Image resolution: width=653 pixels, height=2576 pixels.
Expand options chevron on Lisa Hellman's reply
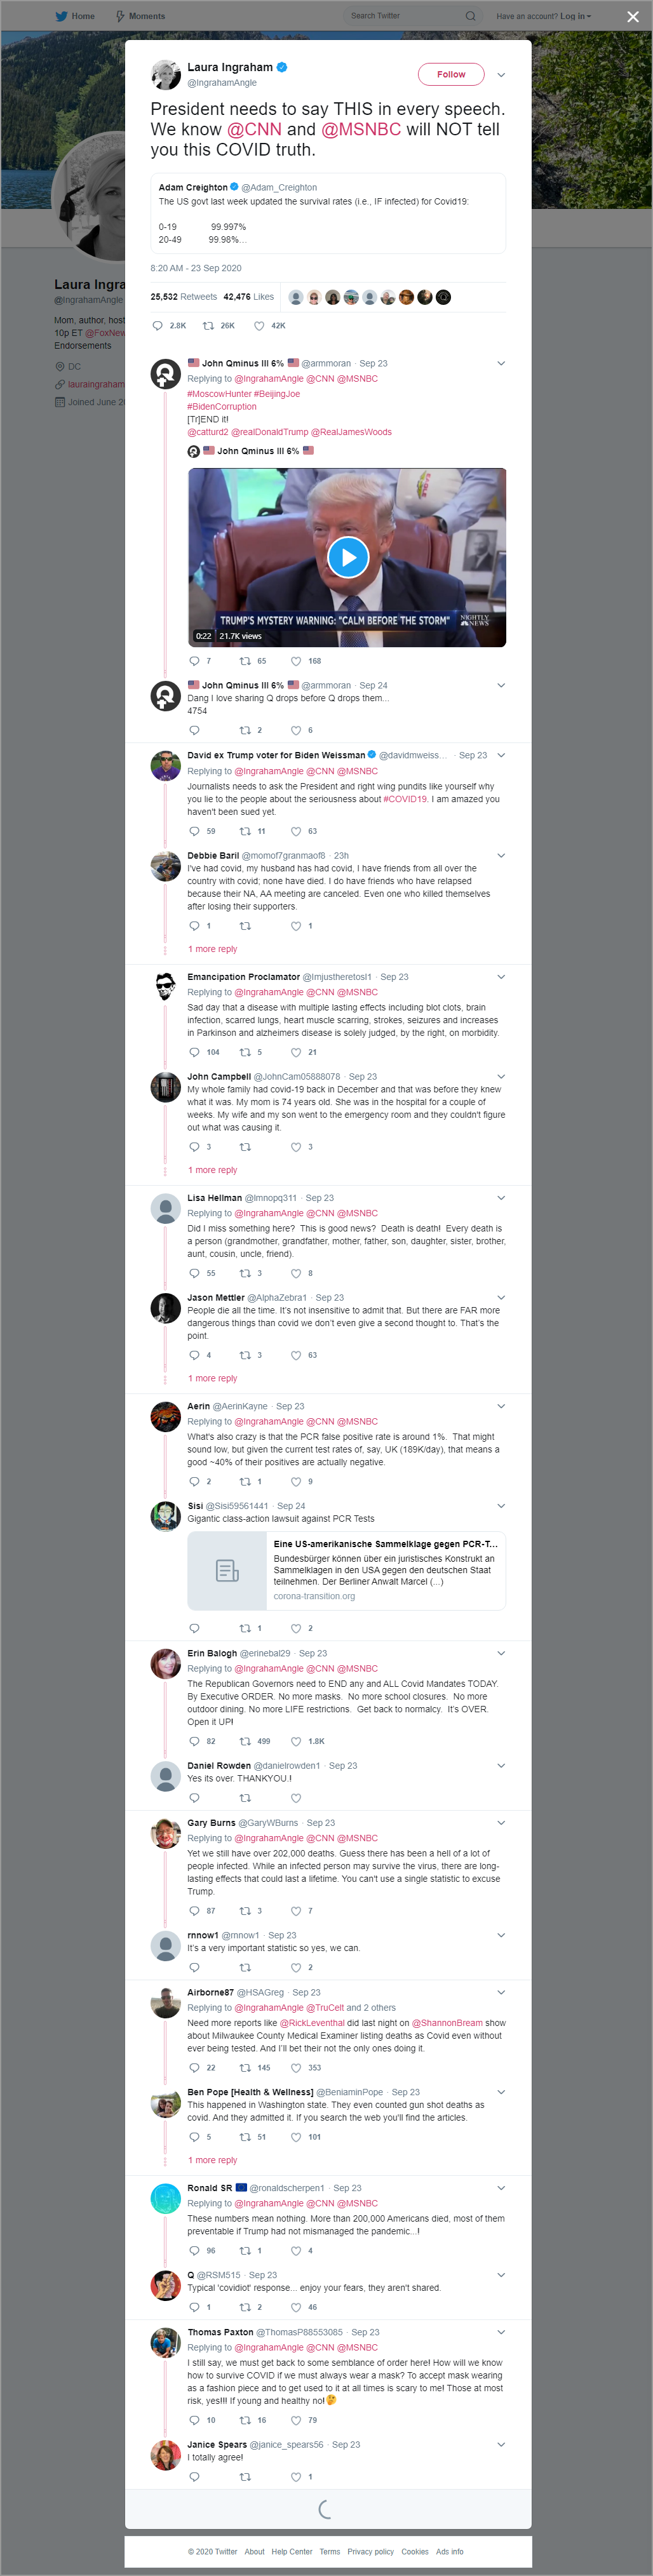pyautogui.click(x=501, y=1198)
